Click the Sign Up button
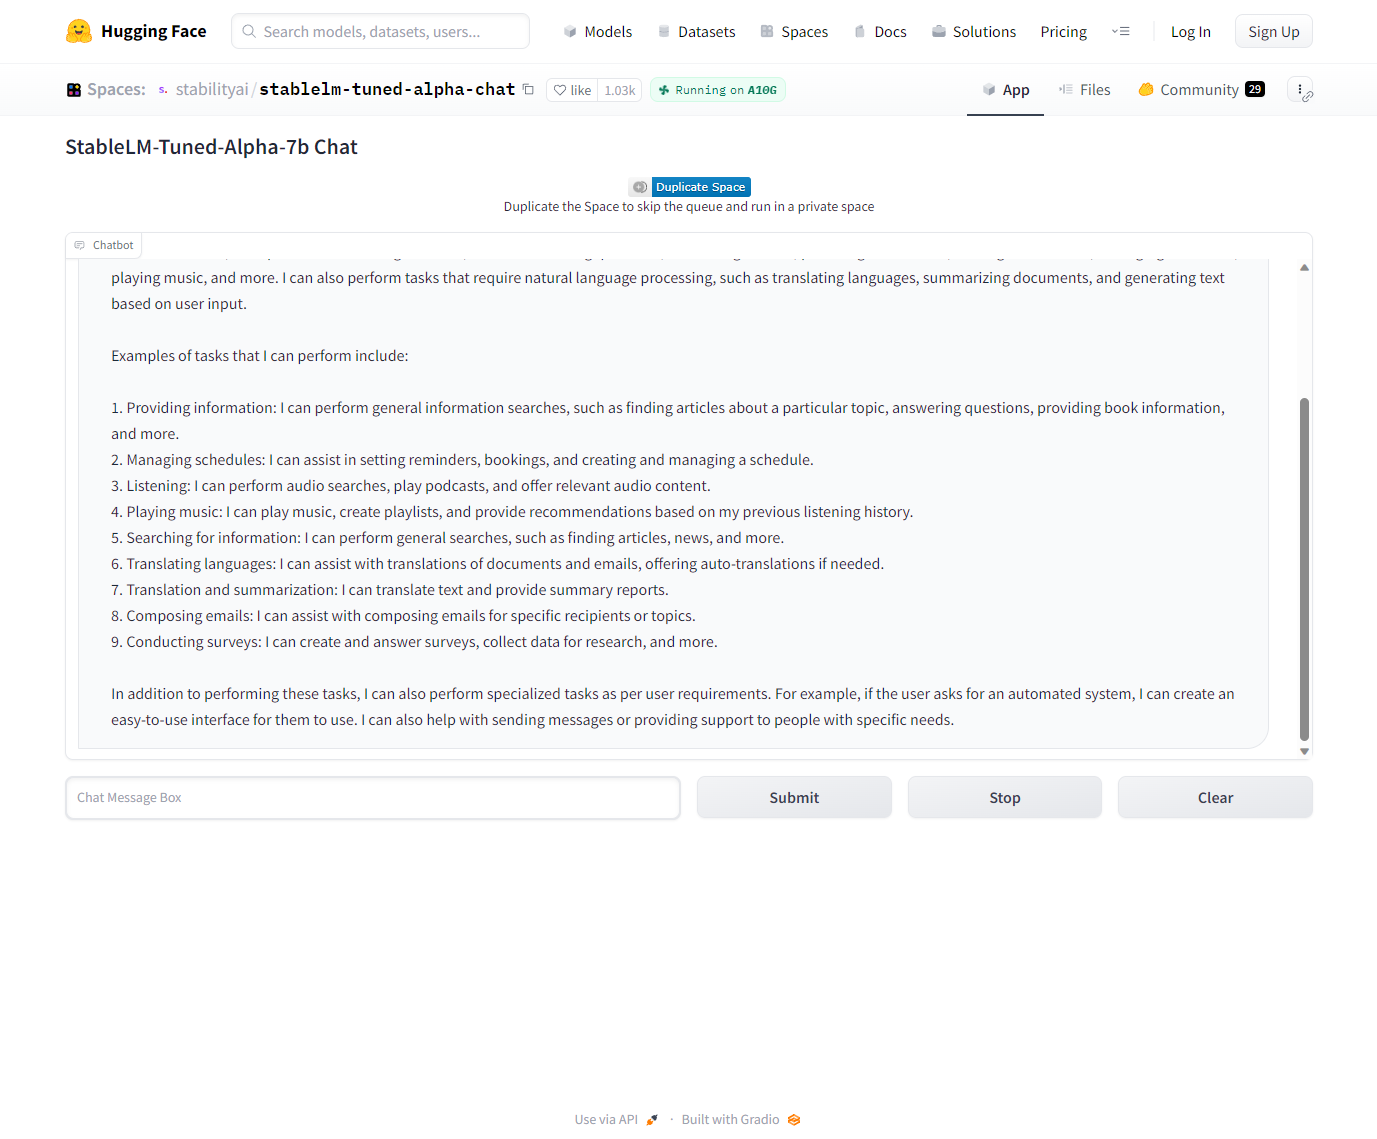 click(x=1274, y=32)
